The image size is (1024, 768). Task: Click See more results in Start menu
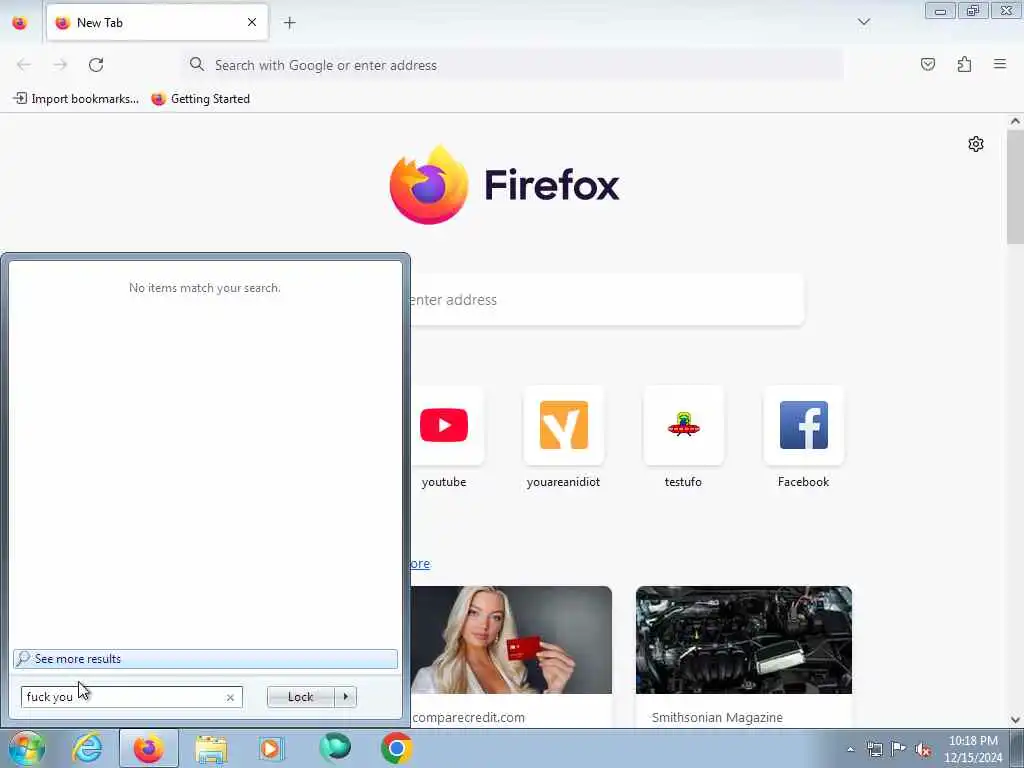(205, 659)
